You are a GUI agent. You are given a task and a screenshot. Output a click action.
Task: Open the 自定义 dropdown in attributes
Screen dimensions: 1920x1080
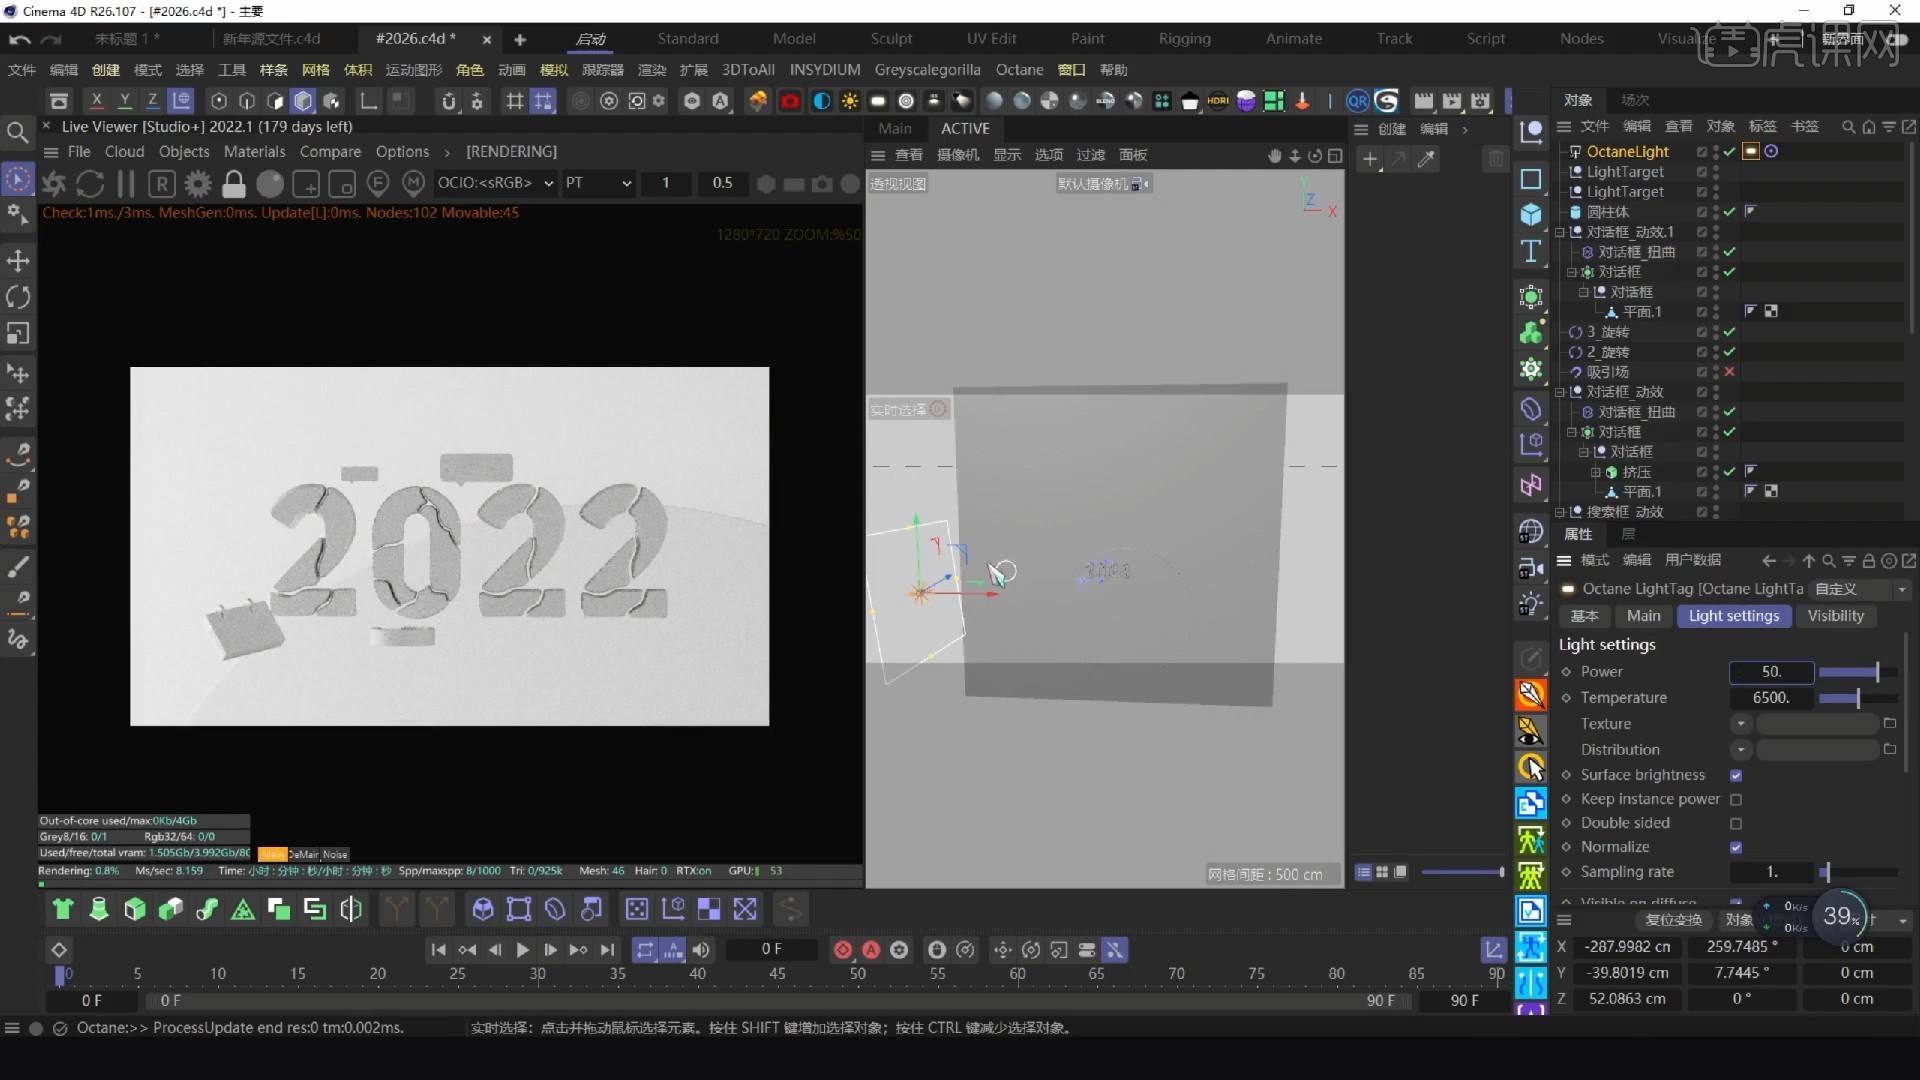click(1861, 590)
